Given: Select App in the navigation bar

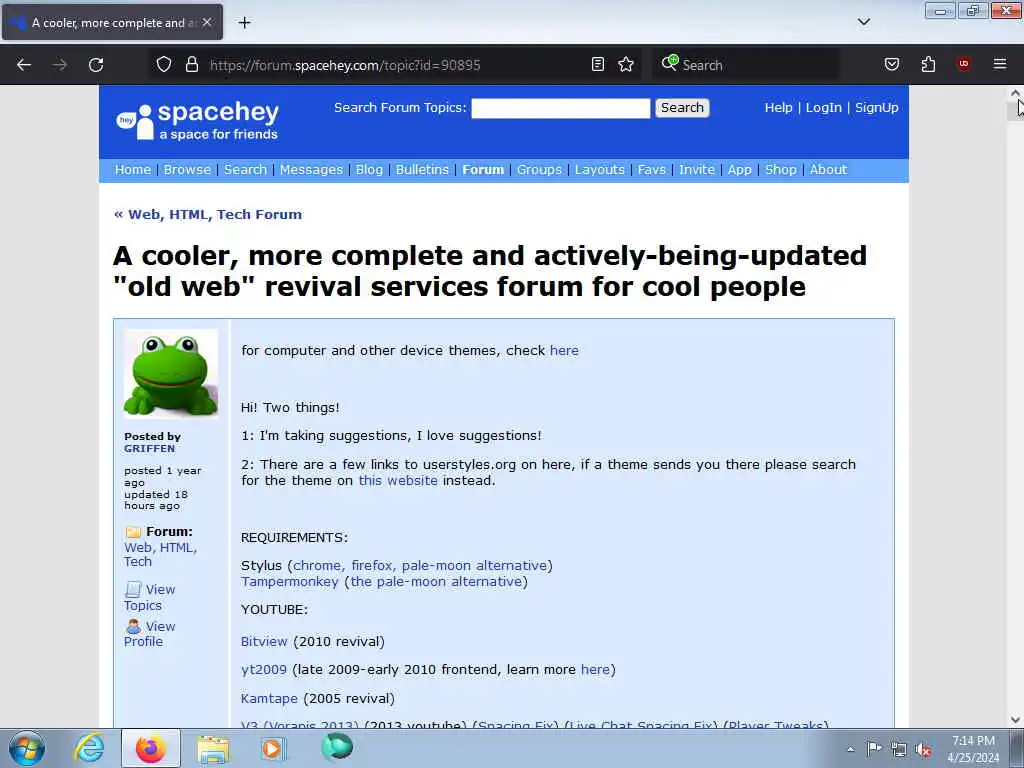Looking at the screenshot, I should tap(739, 170).
